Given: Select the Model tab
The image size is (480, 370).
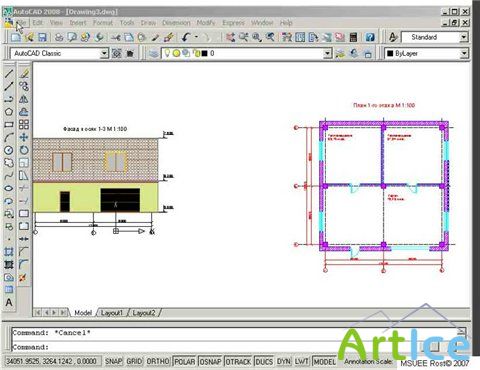Looking at the screenshot, I should coord(83,313).
